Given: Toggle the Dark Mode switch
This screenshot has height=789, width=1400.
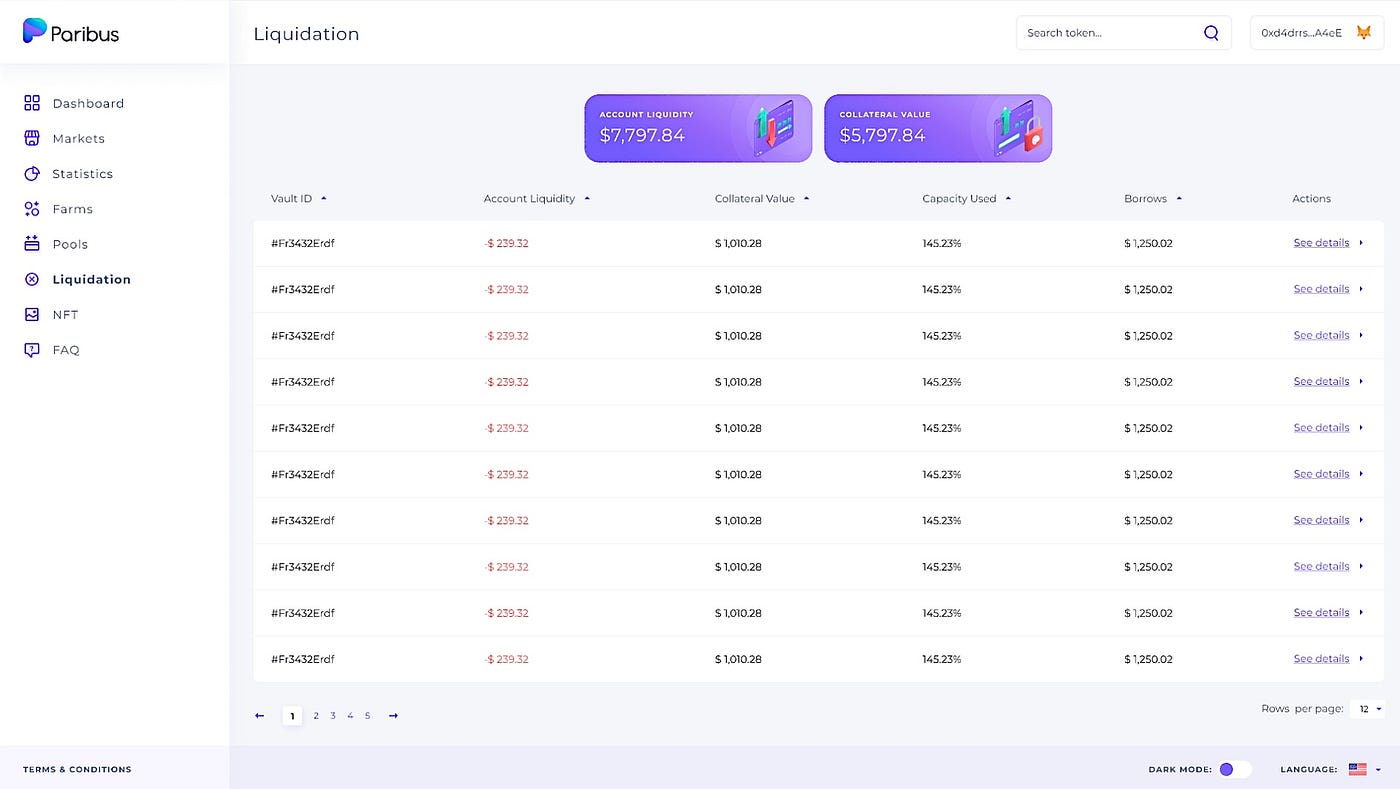Looking at the screenshot, I should [x=1235, y=769].
